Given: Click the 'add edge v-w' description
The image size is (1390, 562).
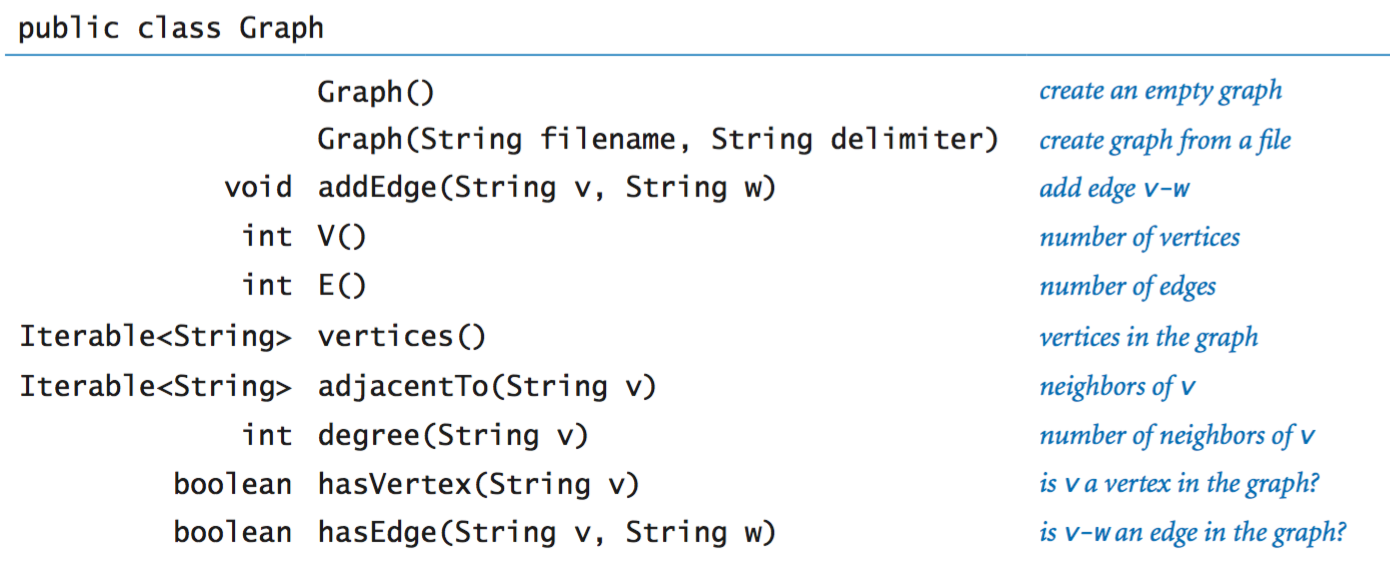Looking at the screenshot, I should pos(1114,189).
